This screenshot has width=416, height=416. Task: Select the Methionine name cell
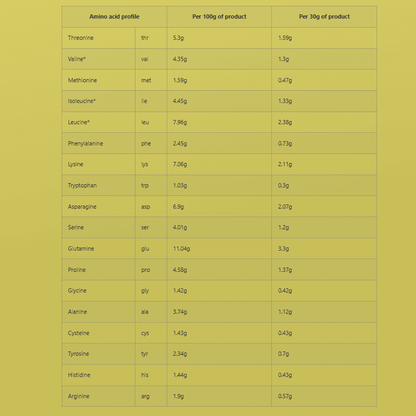98,80
